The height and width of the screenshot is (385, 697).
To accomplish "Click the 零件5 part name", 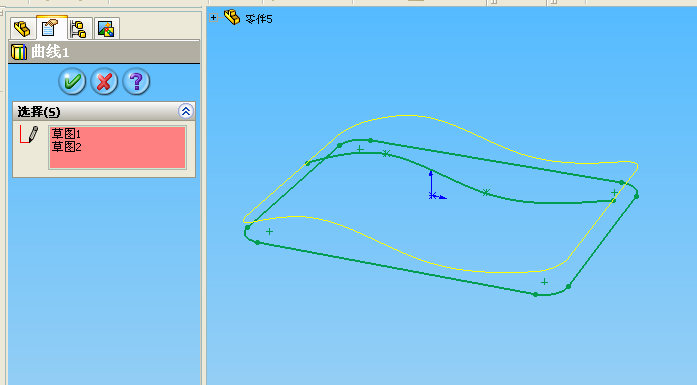I will click(x=259, y=19).
